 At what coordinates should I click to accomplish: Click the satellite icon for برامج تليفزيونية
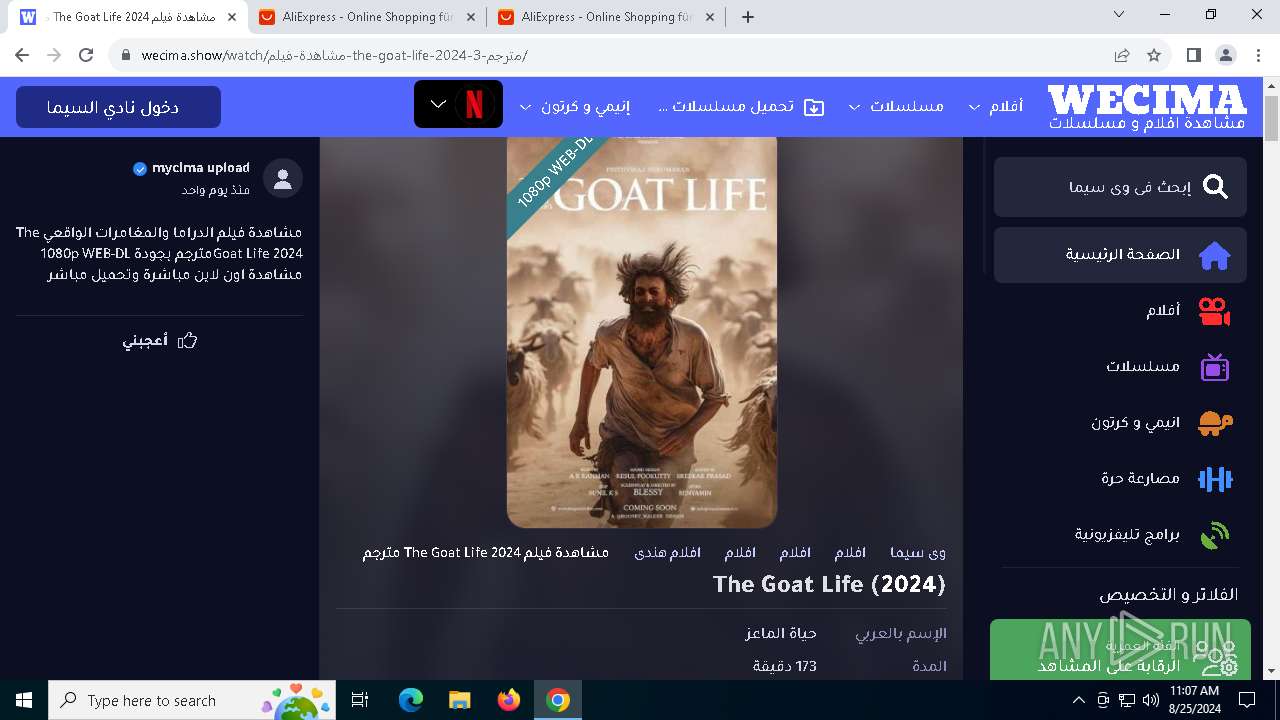point(1215,535)
